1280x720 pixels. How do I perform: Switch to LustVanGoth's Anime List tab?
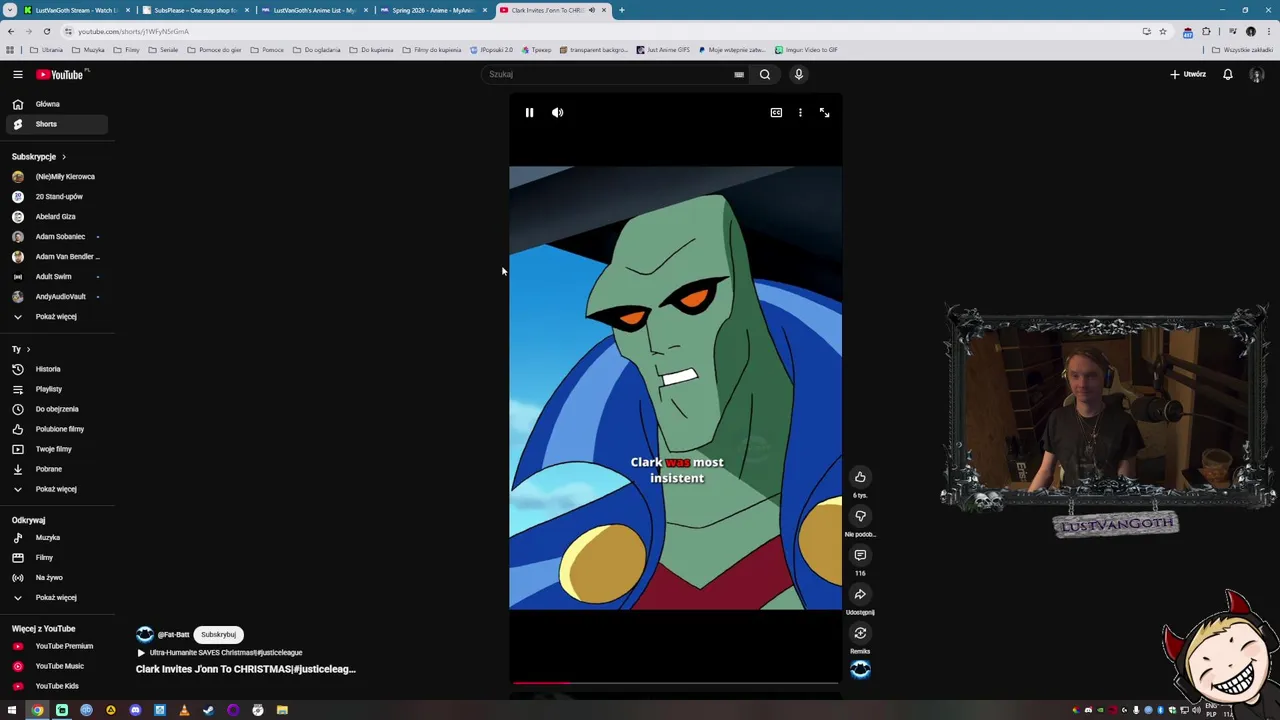pyautogui.click(x=314, y=10)
